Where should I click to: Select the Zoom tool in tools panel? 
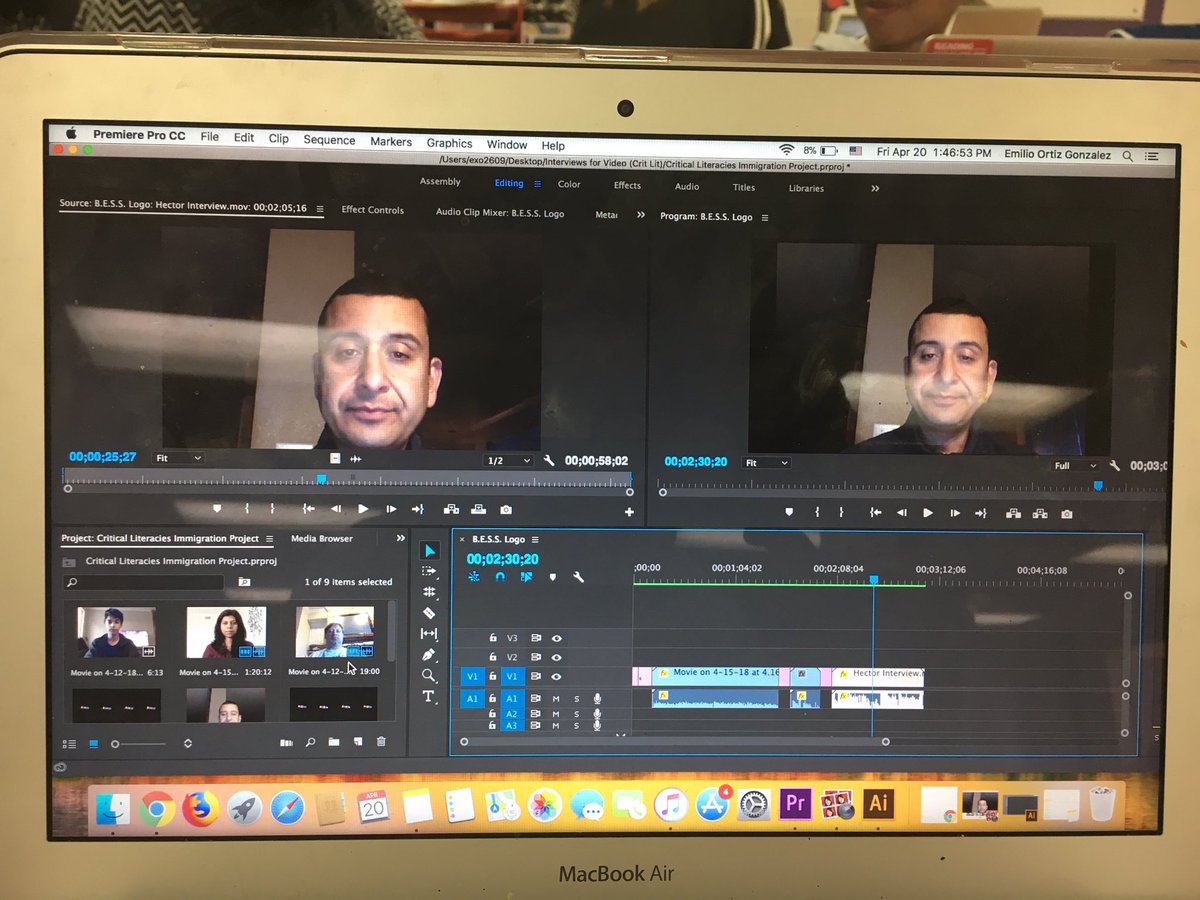(429, 676)
